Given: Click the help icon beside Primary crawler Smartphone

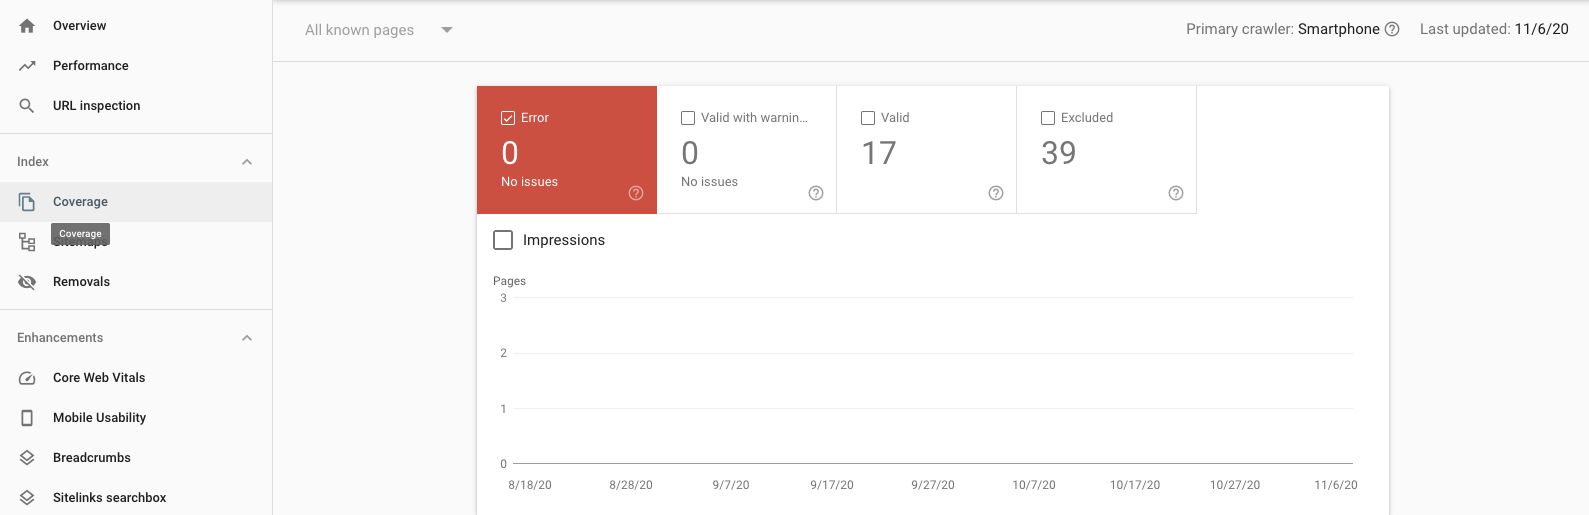Looking at the screenshot, I should (x=1392, y=29).
